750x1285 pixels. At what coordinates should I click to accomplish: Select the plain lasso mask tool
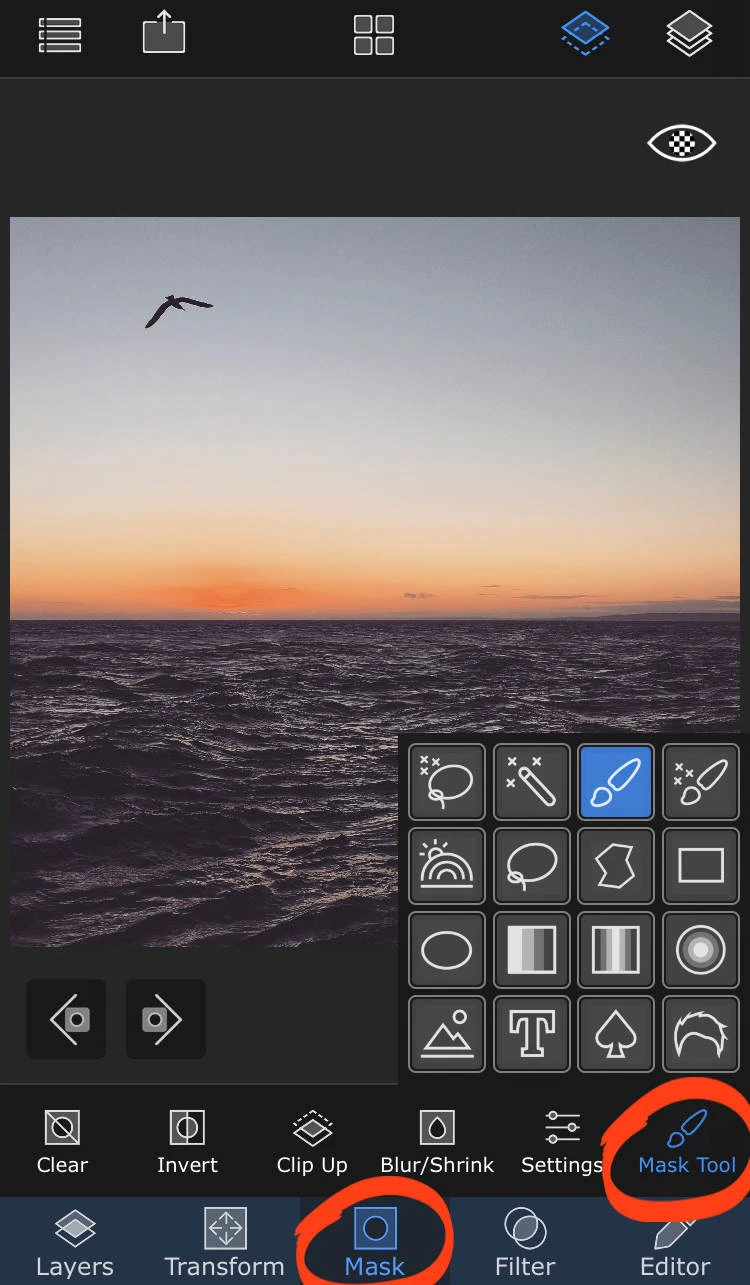click(532, 866)
